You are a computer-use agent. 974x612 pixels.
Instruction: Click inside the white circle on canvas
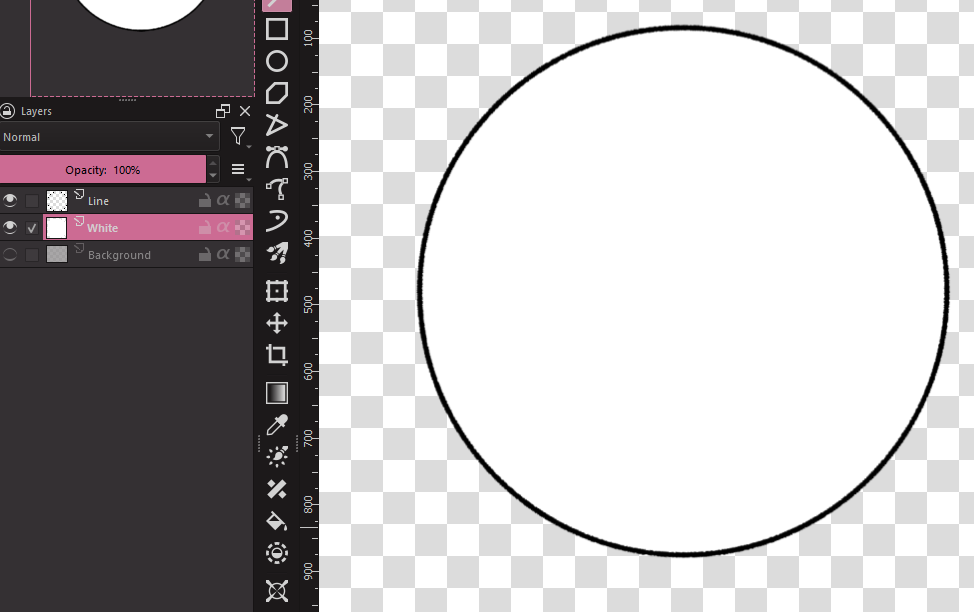click(683, 290)
